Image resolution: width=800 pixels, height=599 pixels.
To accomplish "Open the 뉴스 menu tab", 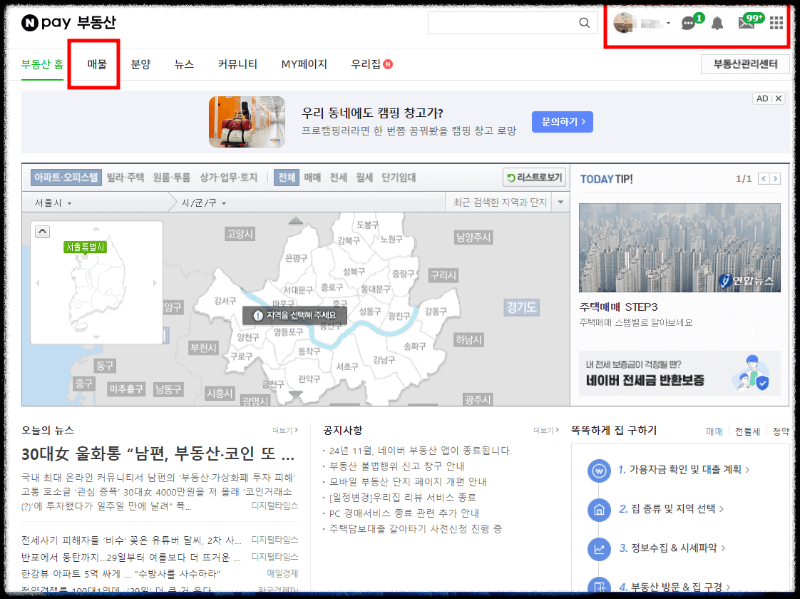I will point(184,64).
